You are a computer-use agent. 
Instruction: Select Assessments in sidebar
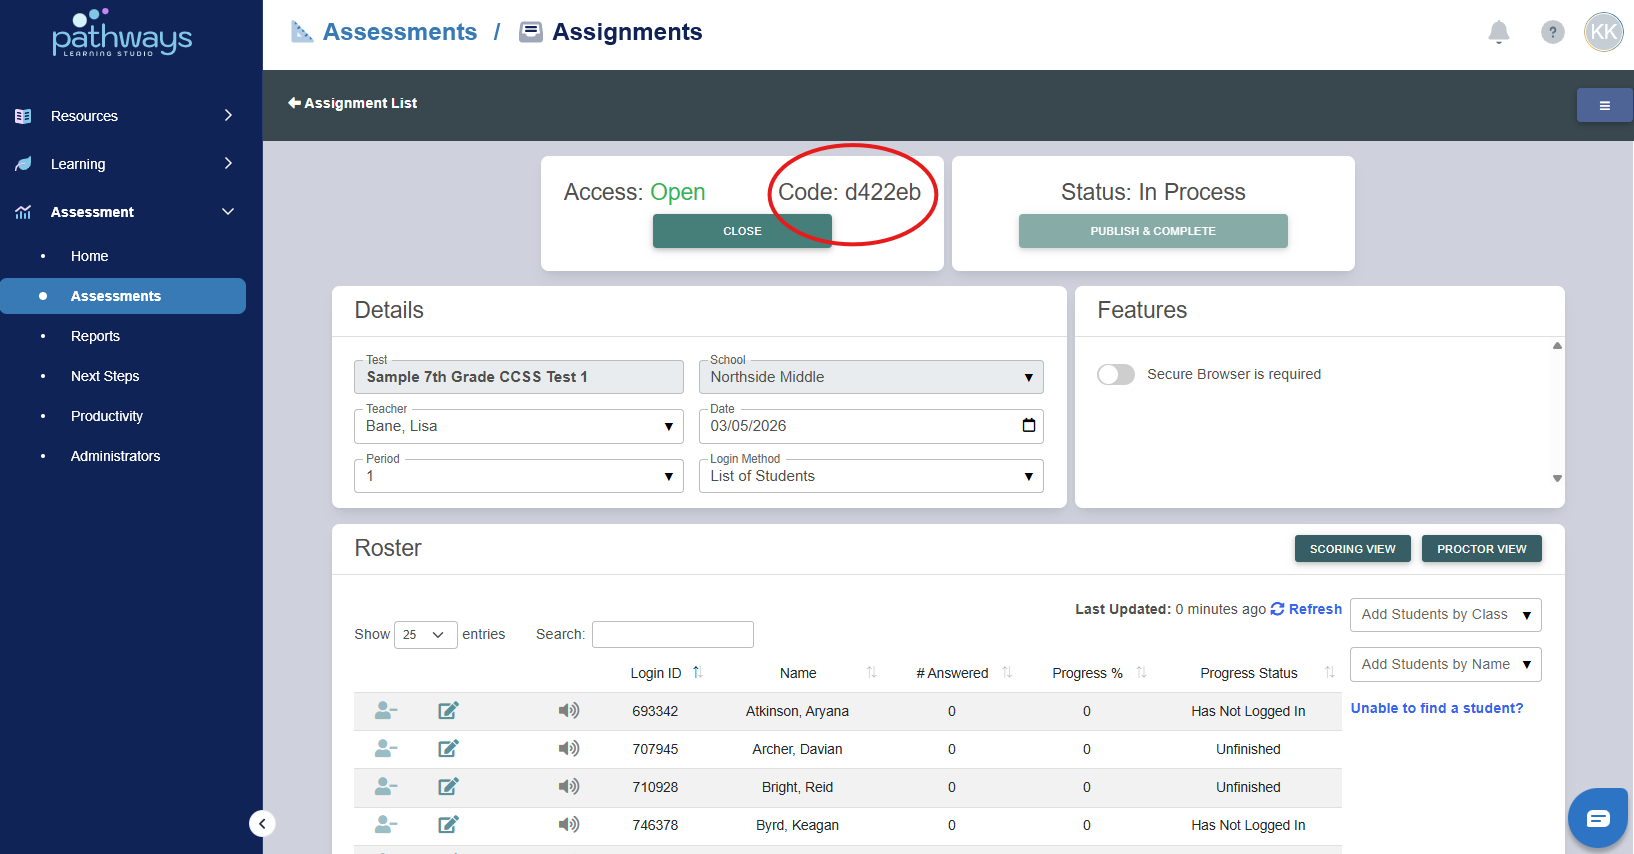(x=123, y=296)
